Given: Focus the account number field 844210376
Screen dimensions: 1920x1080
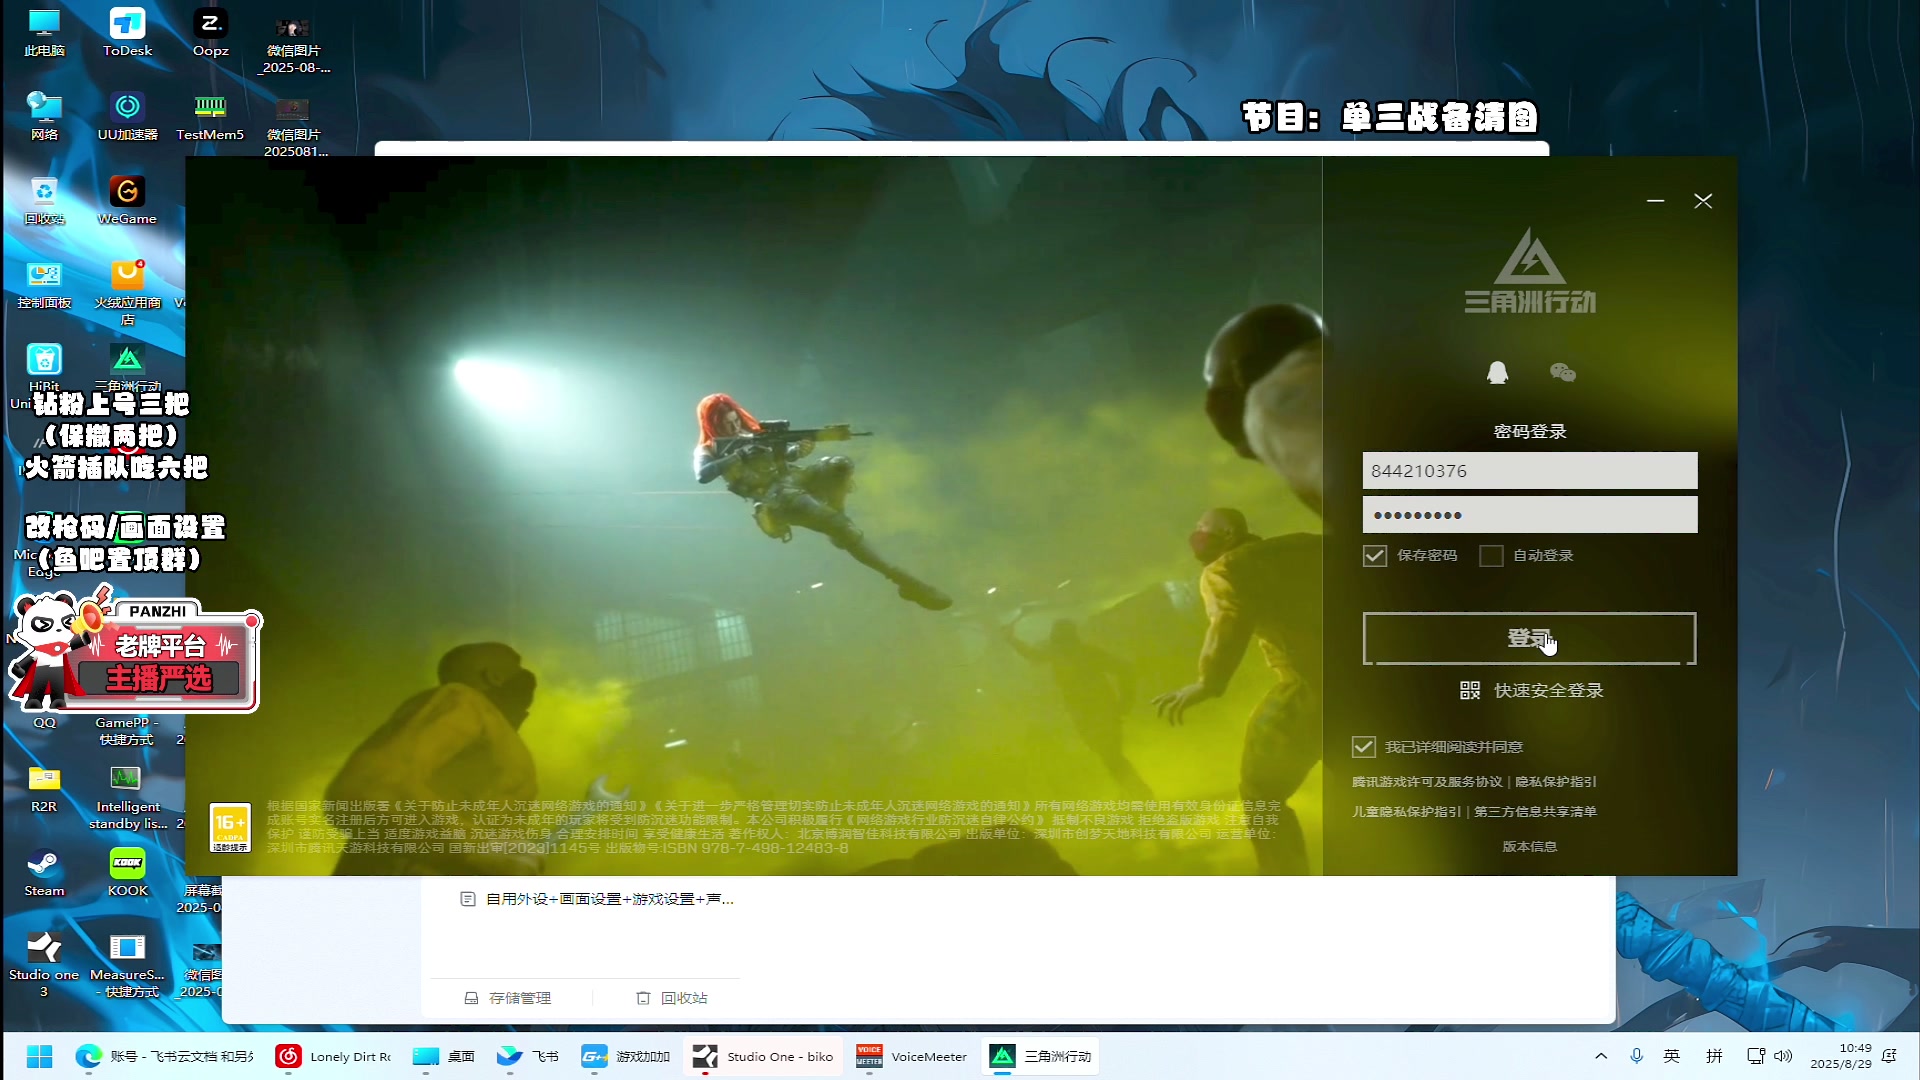Looking at the screenshot, I should point(1529,471).
